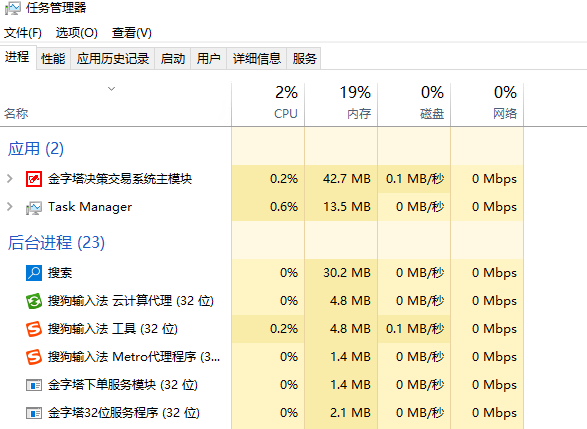Click the Task Manager process icon
Viewport: 587px width, 429px height.
34,207
